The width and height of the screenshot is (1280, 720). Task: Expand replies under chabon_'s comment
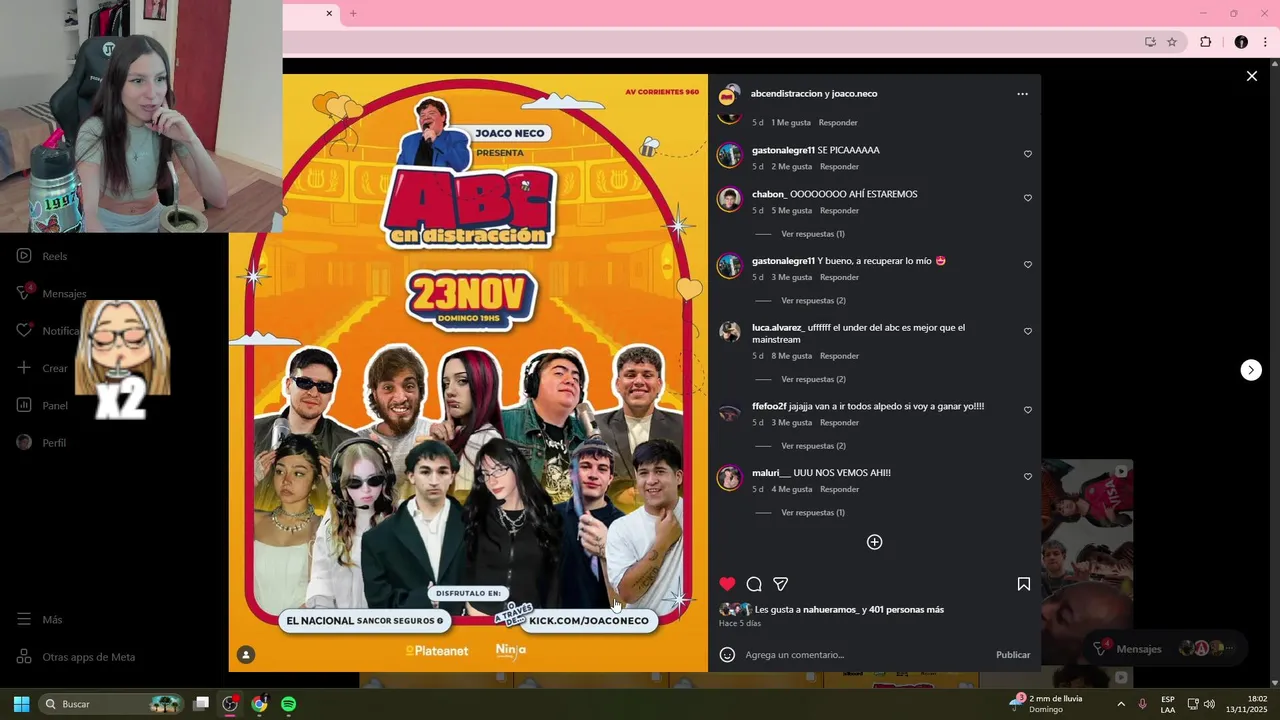(812, 234)
